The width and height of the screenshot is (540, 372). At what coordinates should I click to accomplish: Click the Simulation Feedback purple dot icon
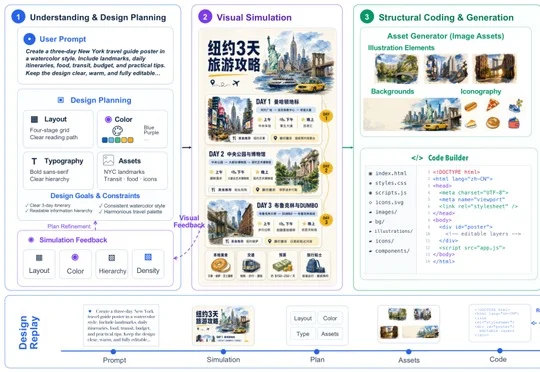tap(31, 240)
